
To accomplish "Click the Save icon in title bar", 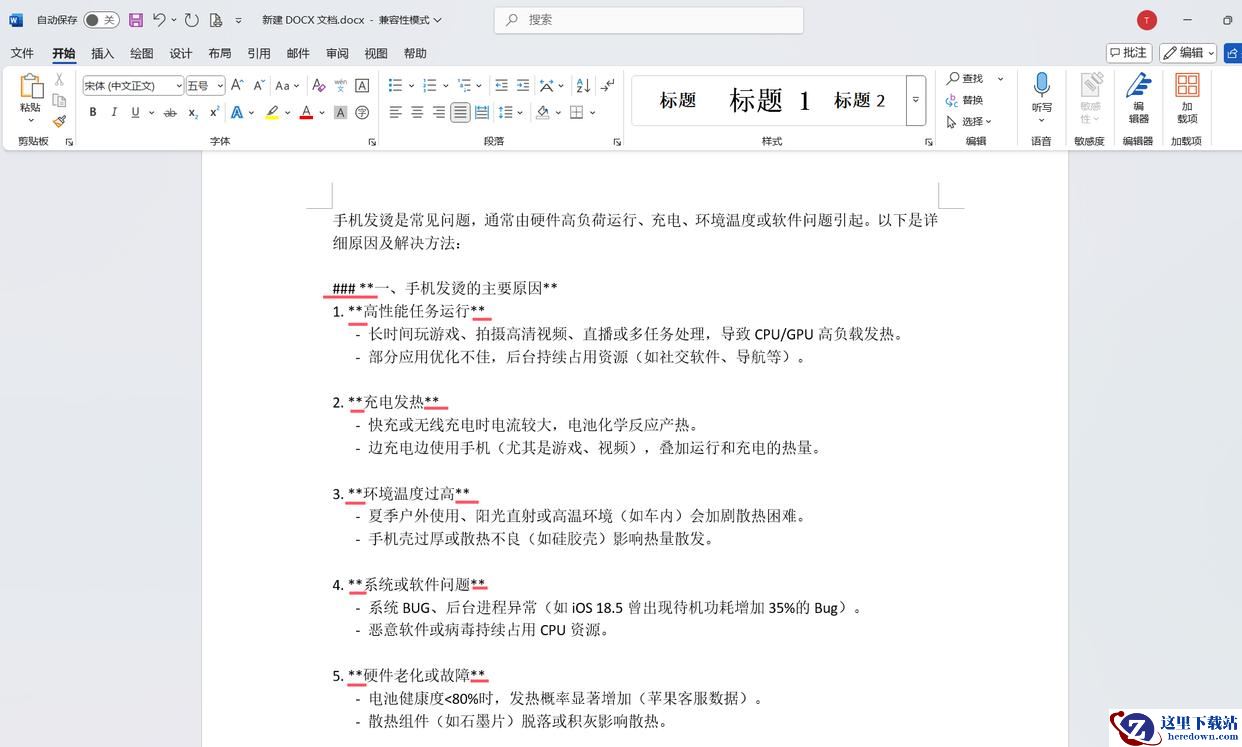I will 136,20.
